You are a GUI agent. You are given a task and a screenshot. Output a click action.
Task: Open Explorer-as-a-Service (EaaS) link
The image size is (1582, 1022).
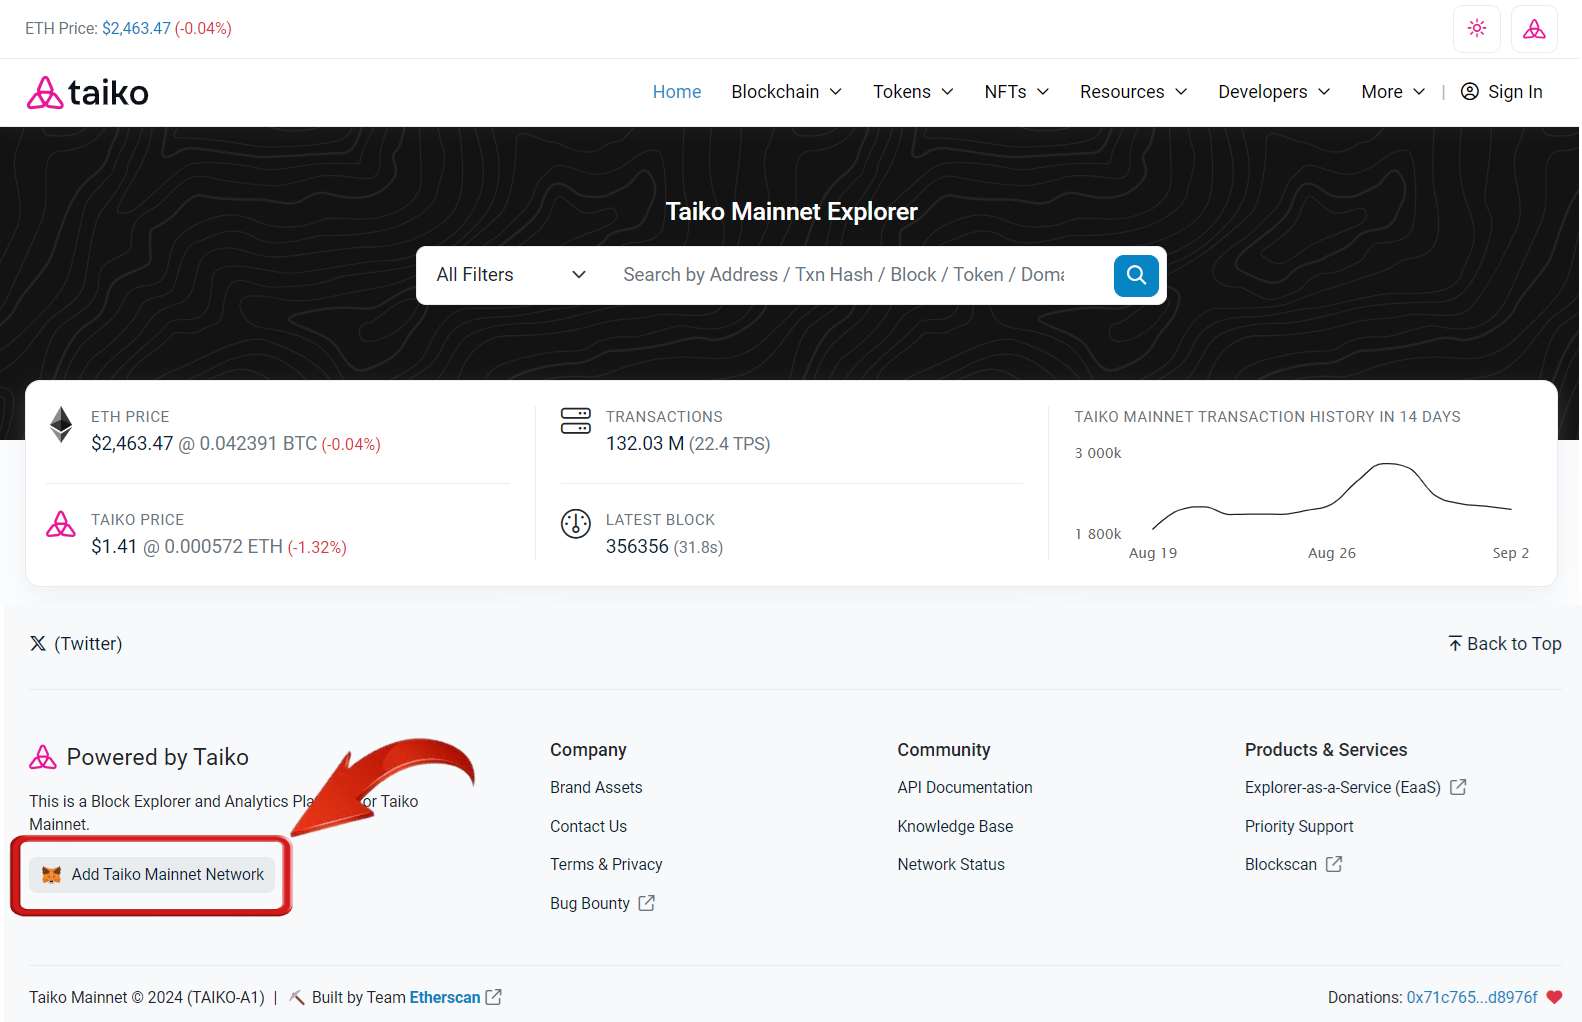[x=1355, y=788]
